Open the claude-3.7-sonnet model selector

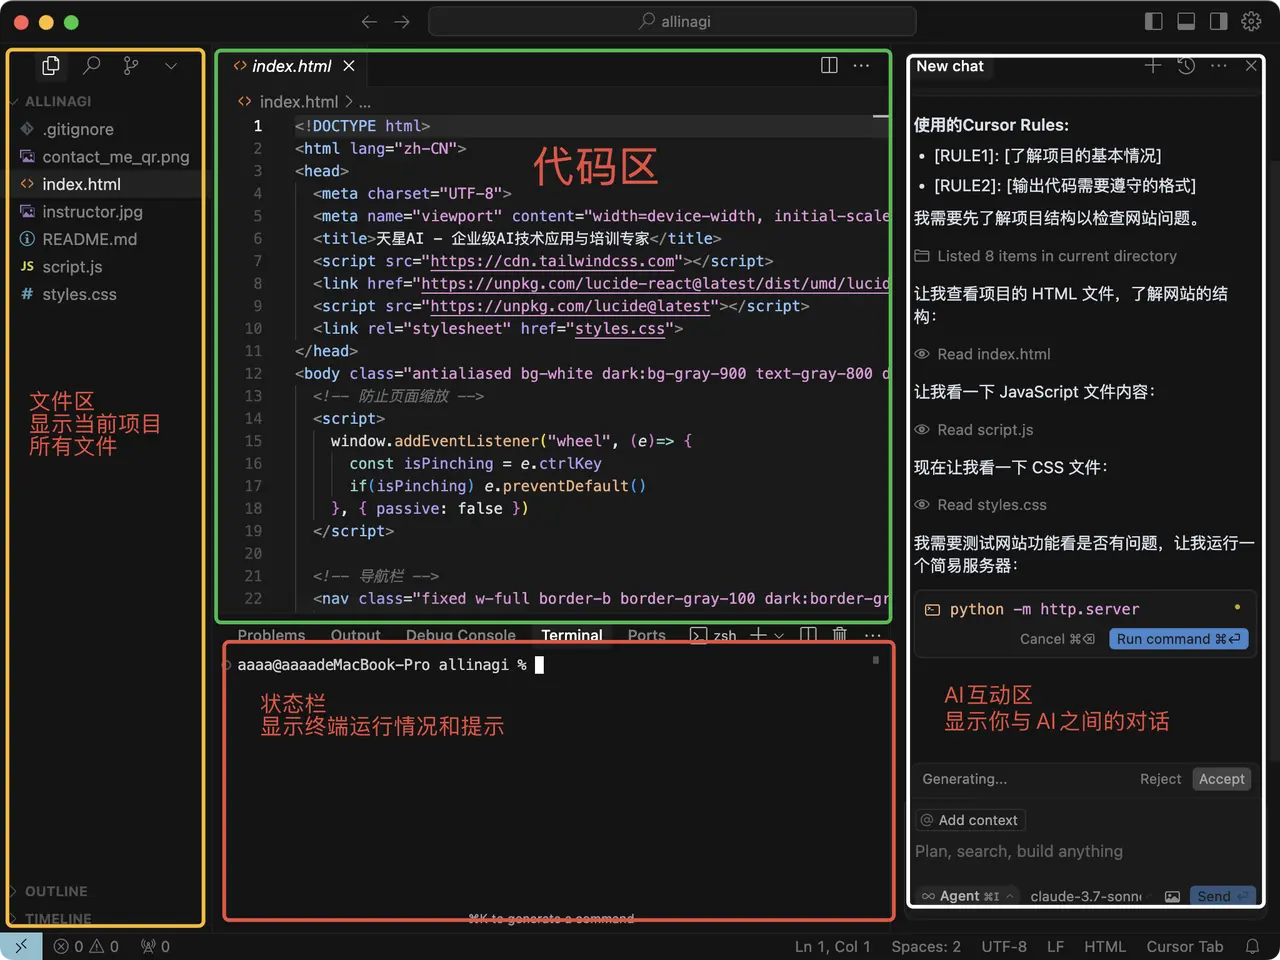pyautogui.click(x=1086, y=896)
